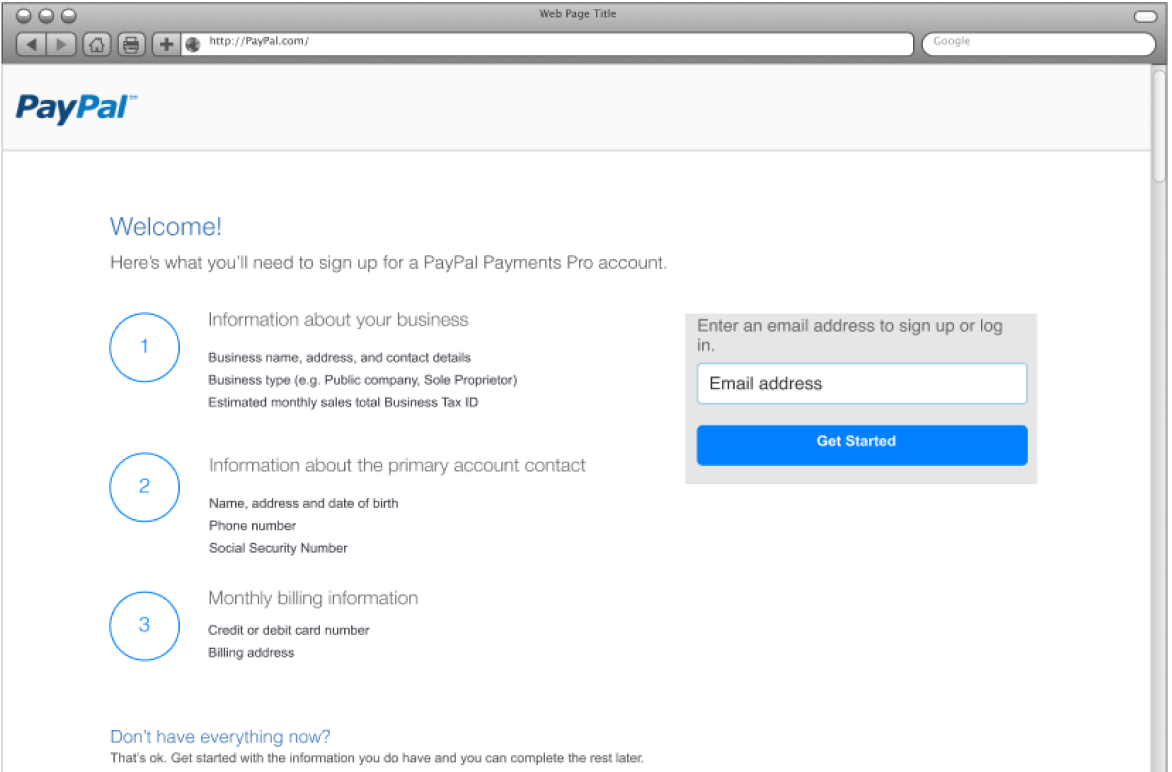Click the step 3 circle icon

coord(144,626)
